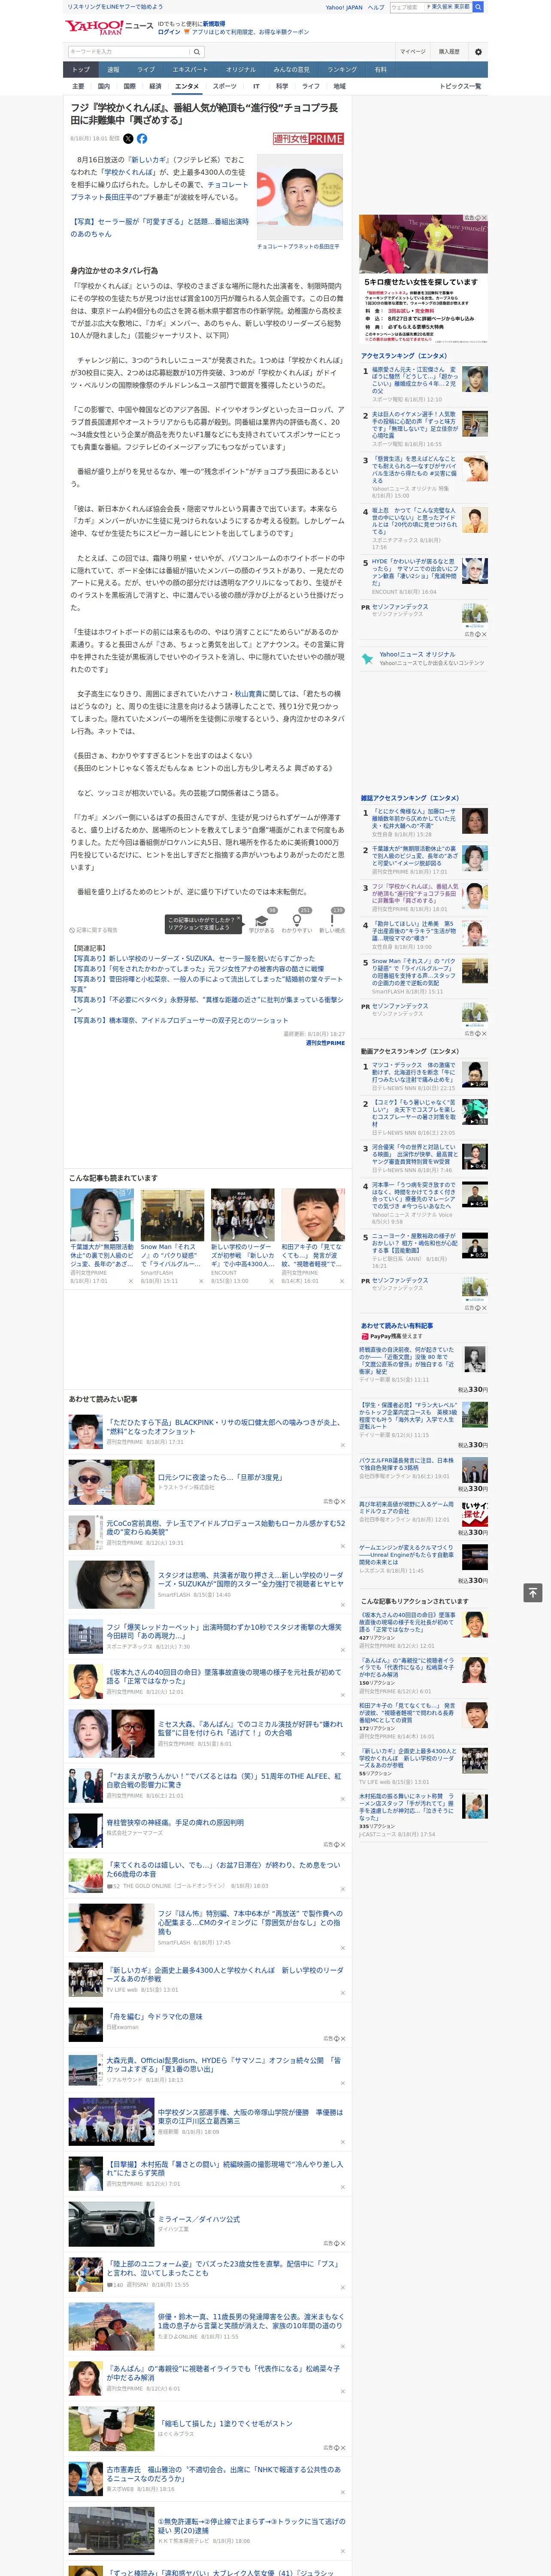React with わかりやすい lightbulb icon
The width and height of the screenshot is (551, 2576).
[296, 920]
